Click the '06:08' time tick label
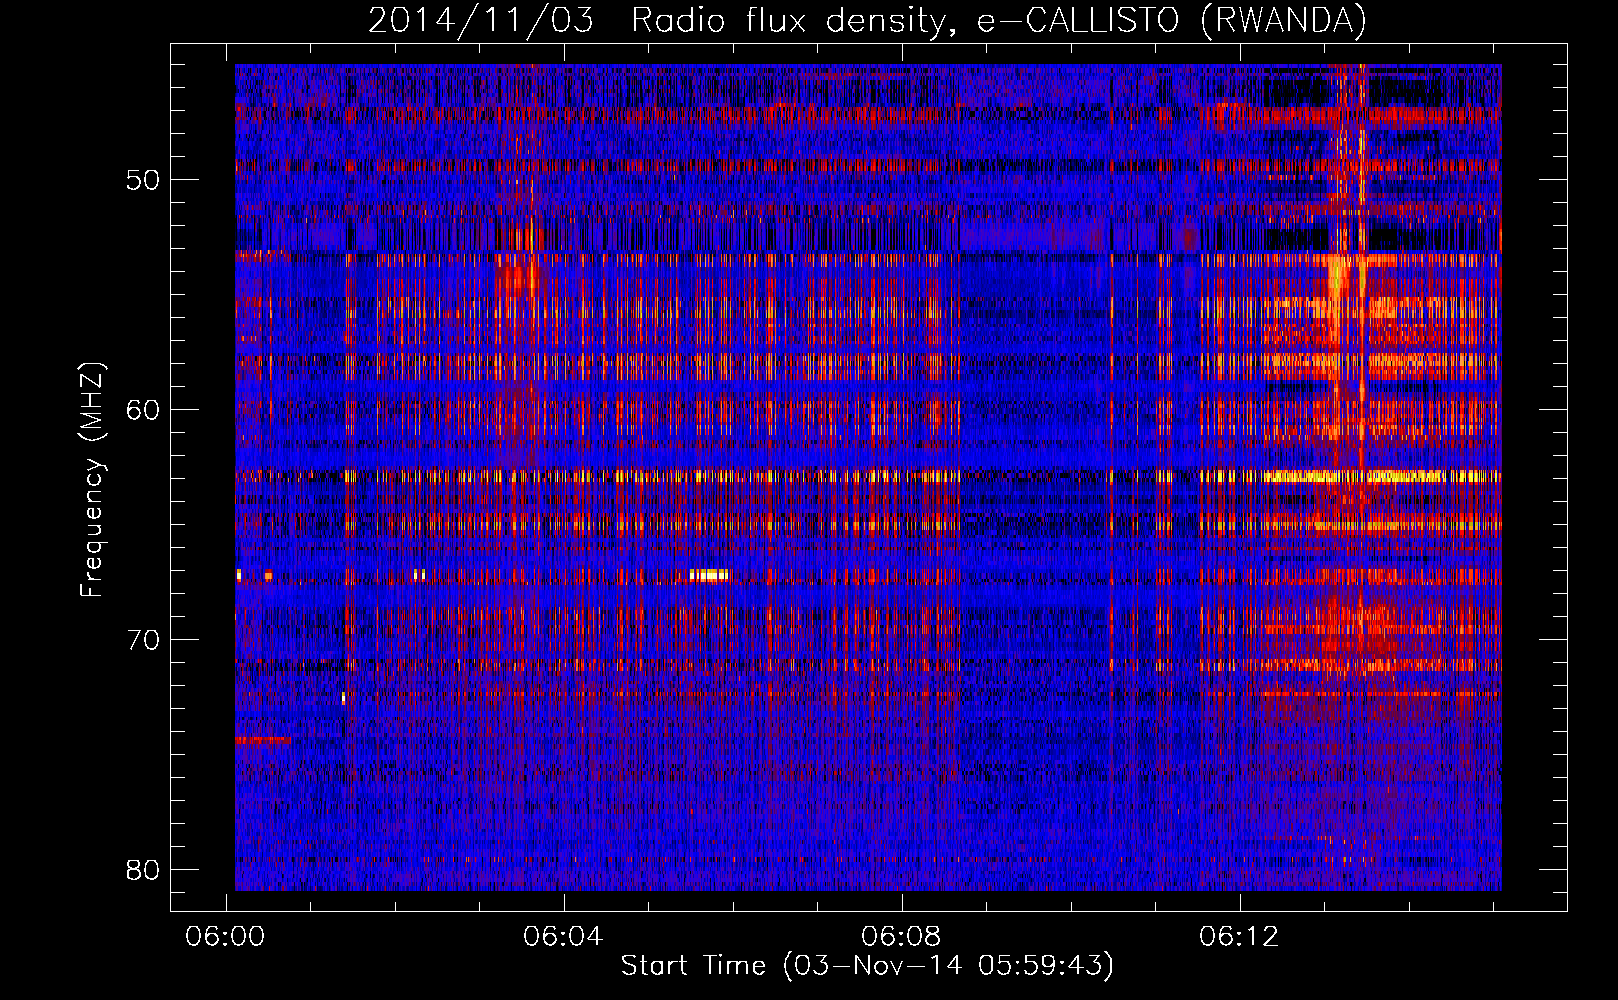 click(901, 937)
